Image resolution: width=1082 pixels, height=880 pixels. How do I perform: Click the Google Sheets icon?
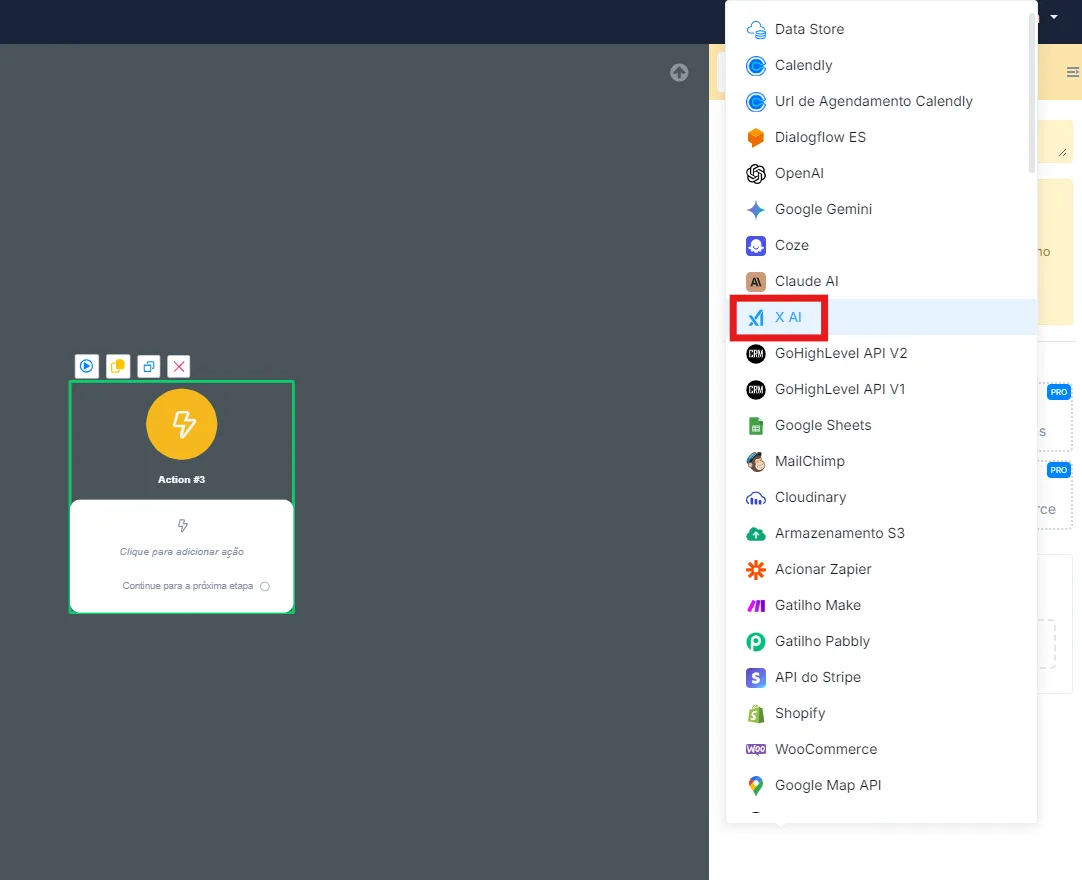click(756, 426)
